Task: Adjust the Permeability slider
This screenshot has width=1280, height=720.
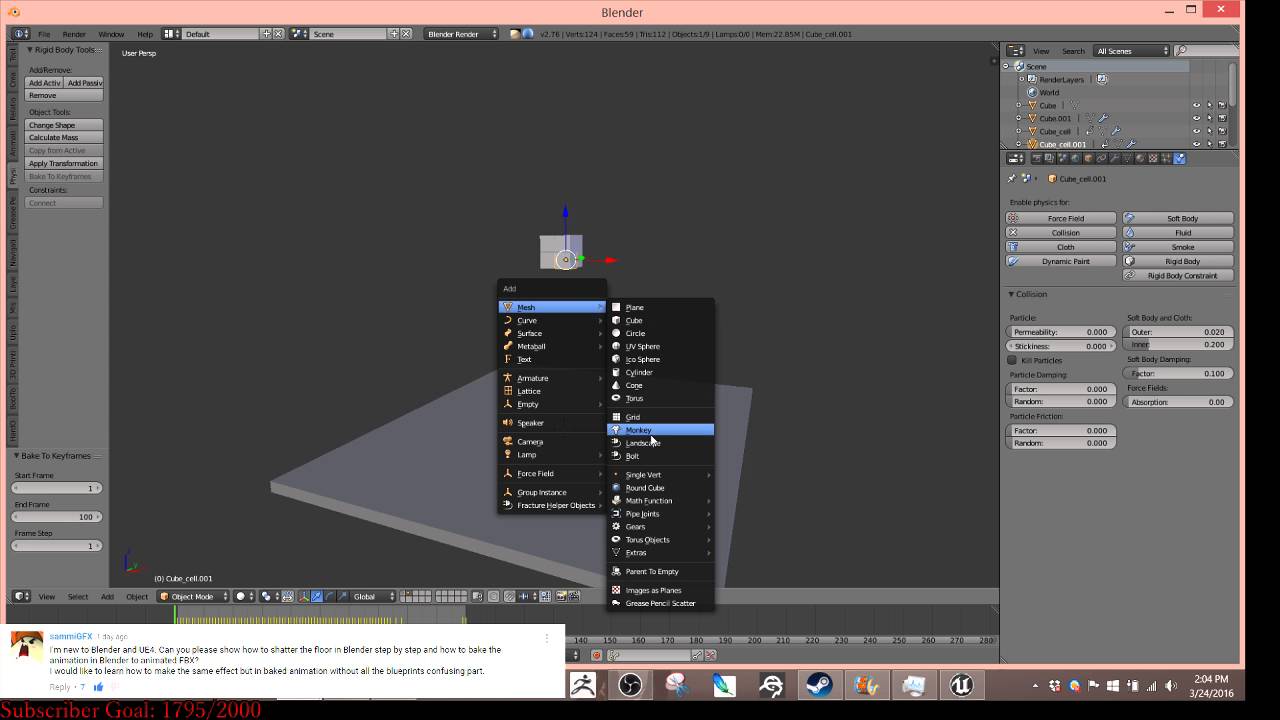Action: (x=1061, y=332)
